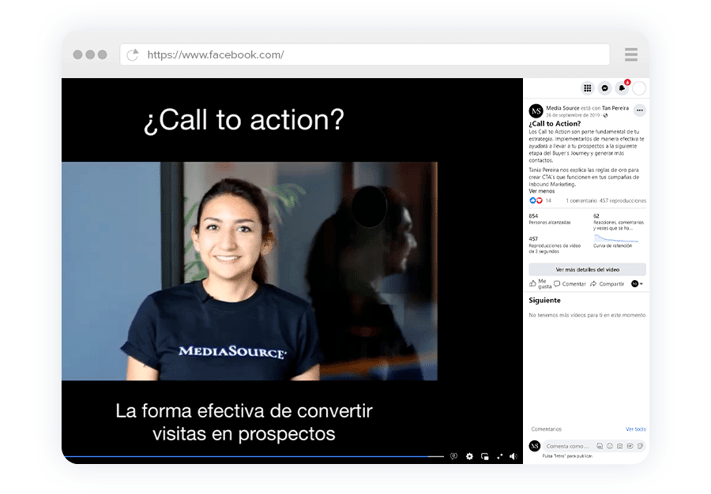Open emoji picker in comment box
This screenshot has height=494, width=711.
click(610, 446)
